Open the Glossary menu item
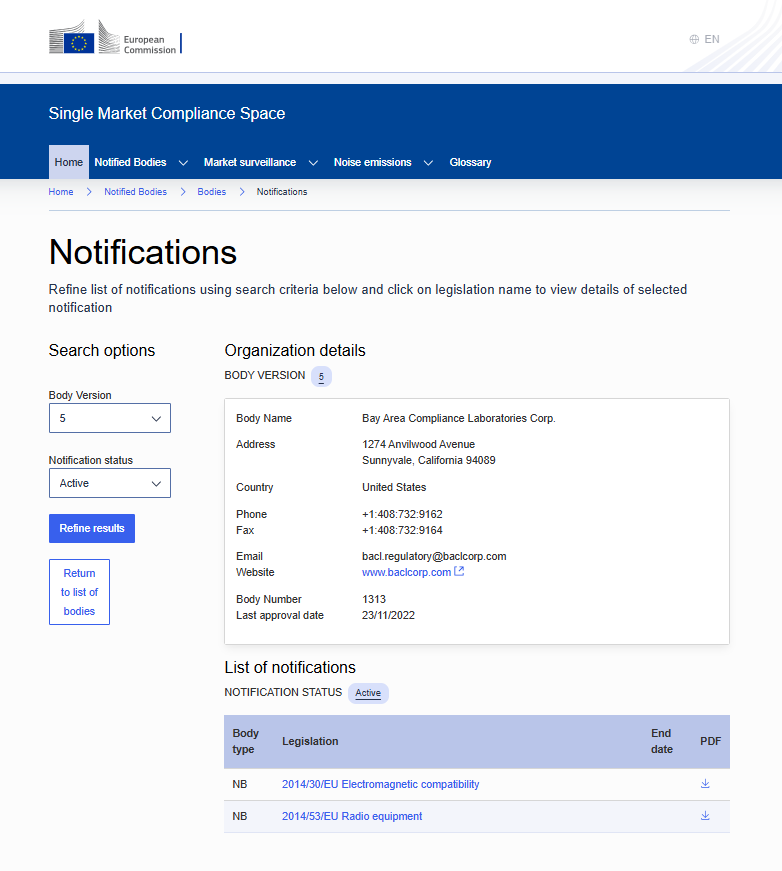This screenshot has width=782, height=871. 470,162
